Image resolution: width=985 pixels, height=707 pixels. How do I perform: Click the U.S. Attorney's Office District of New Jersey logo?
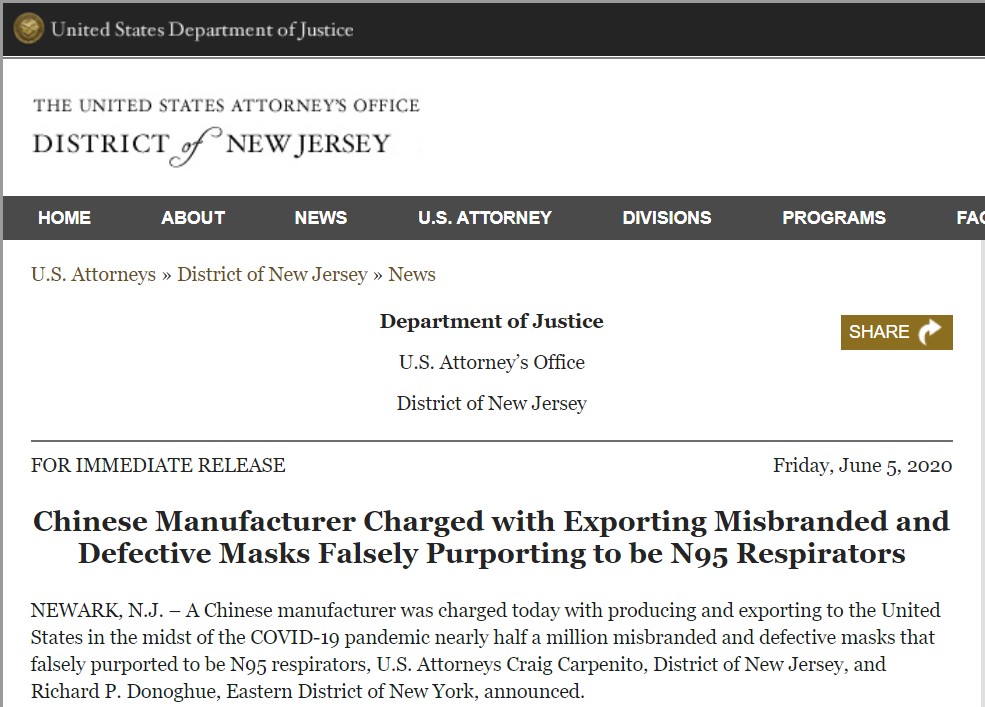[x=226, y=128]
